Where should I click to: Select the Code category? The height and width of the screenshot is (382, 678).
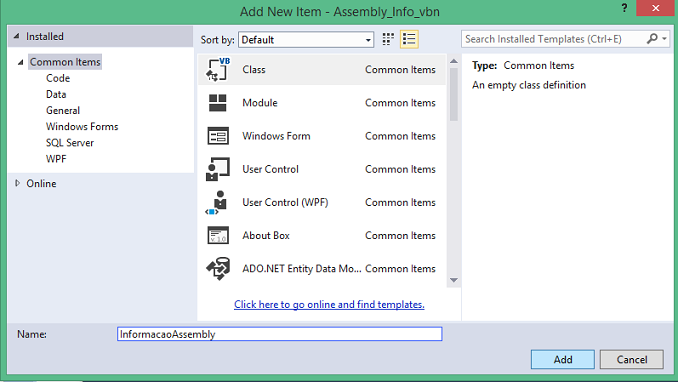pos(58,78)
